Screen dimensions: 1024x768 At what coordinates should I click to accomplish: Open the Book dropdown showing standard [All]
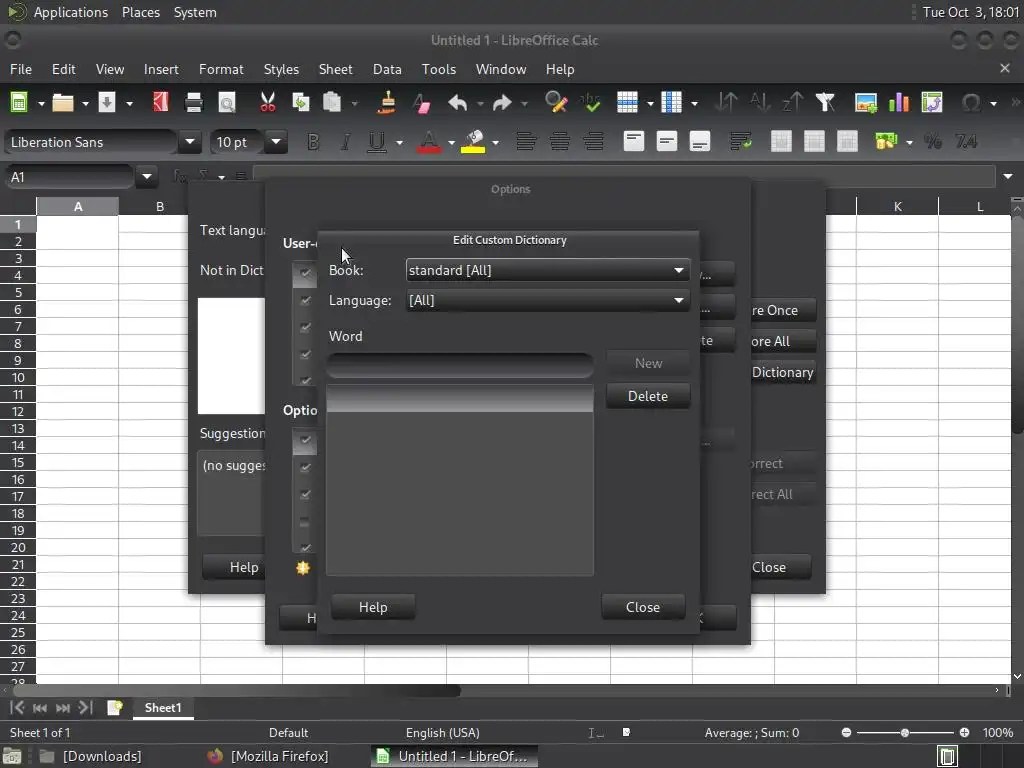[547, 270]
